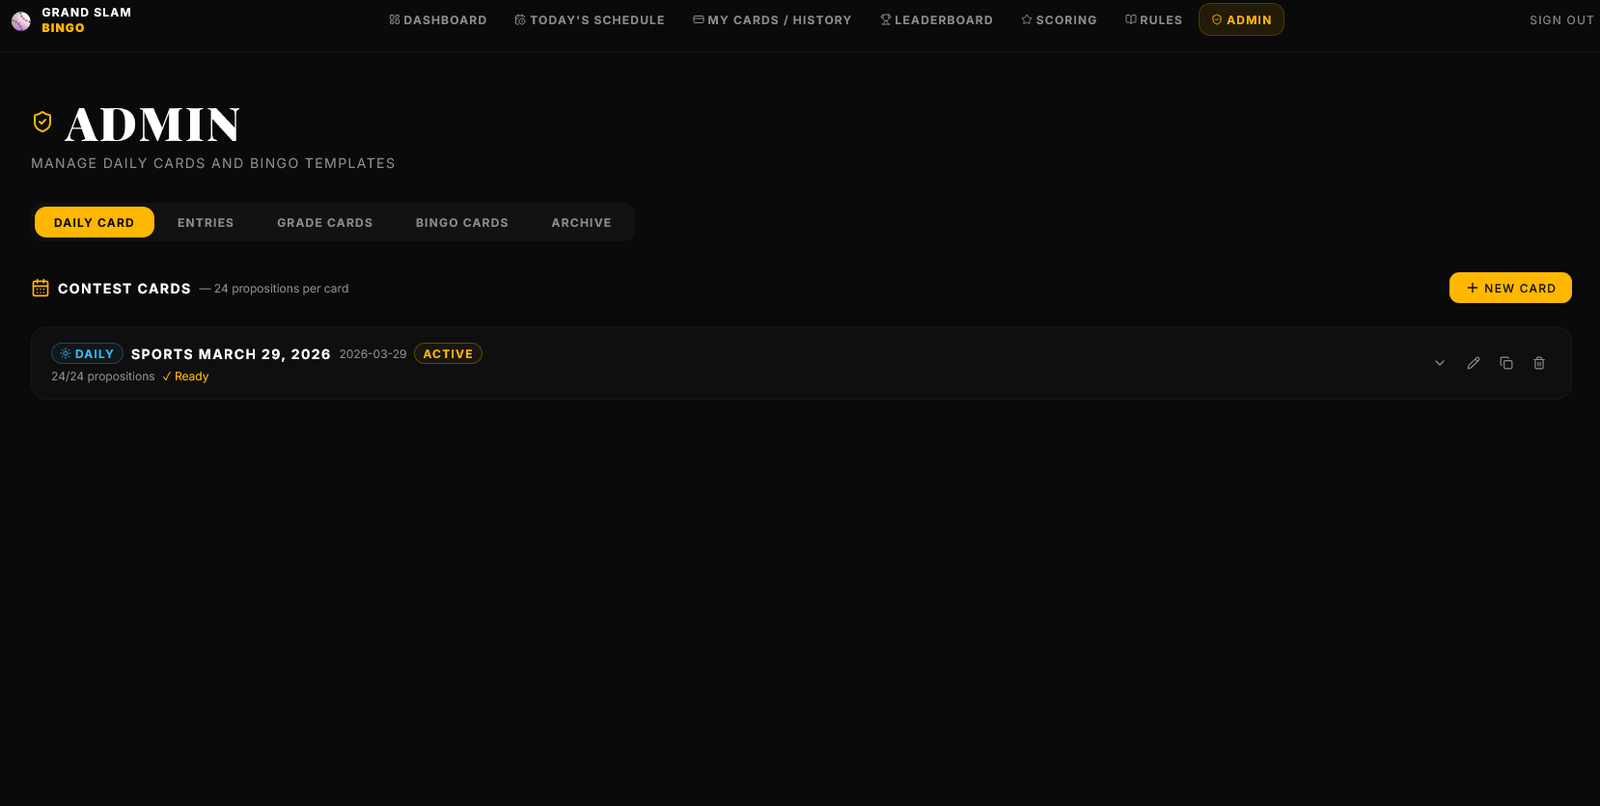This screenshot has height=806, width=1600.
Task: Switch to the Entries tab
Action: click(x=205, y=223)
